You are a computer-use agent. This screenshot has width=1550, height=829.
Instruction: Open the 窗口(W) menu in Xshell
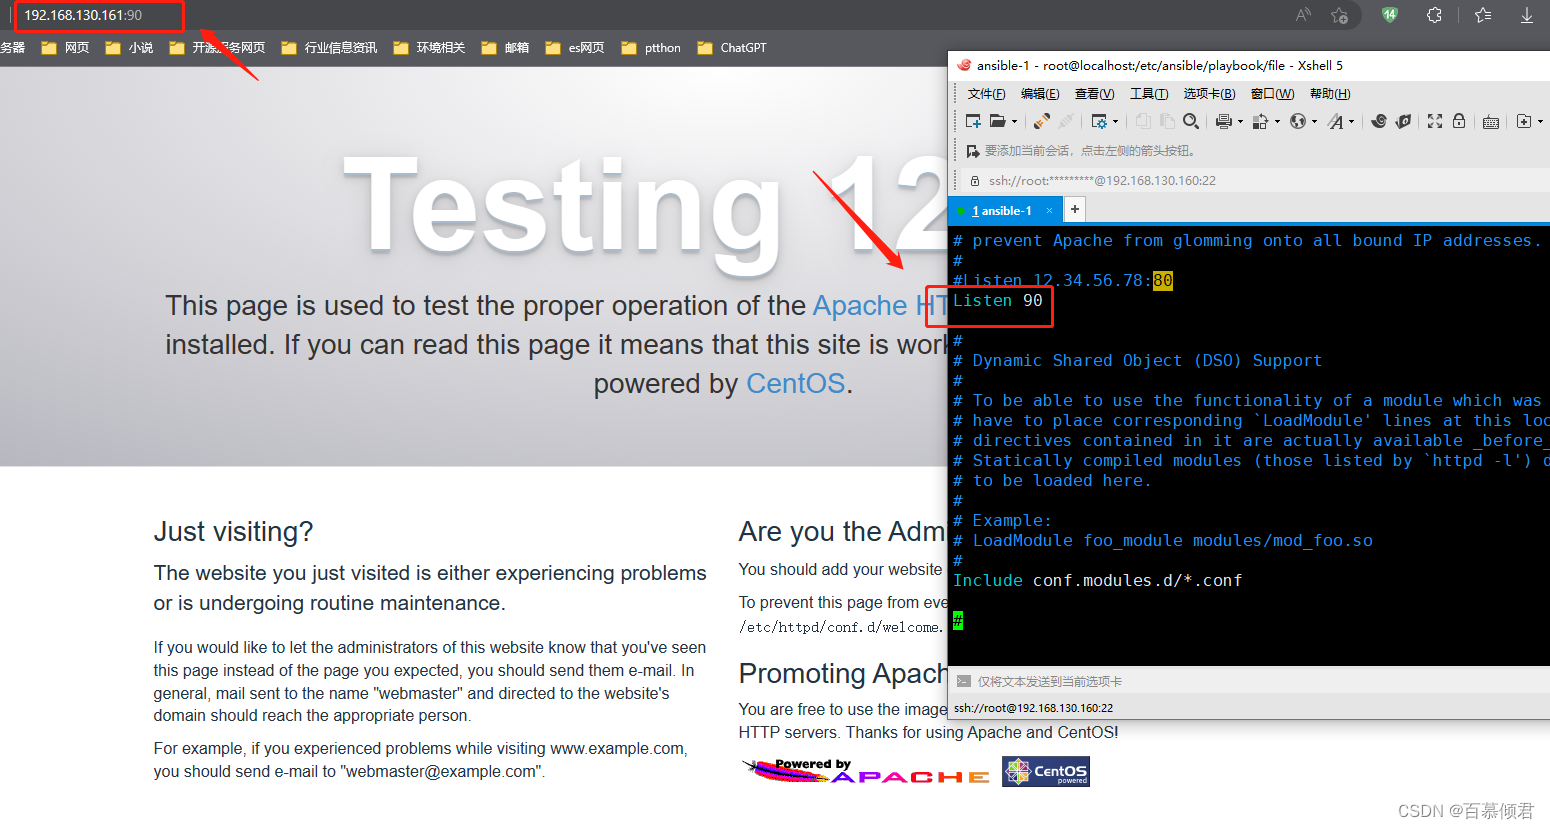(x=1272, y=94)
